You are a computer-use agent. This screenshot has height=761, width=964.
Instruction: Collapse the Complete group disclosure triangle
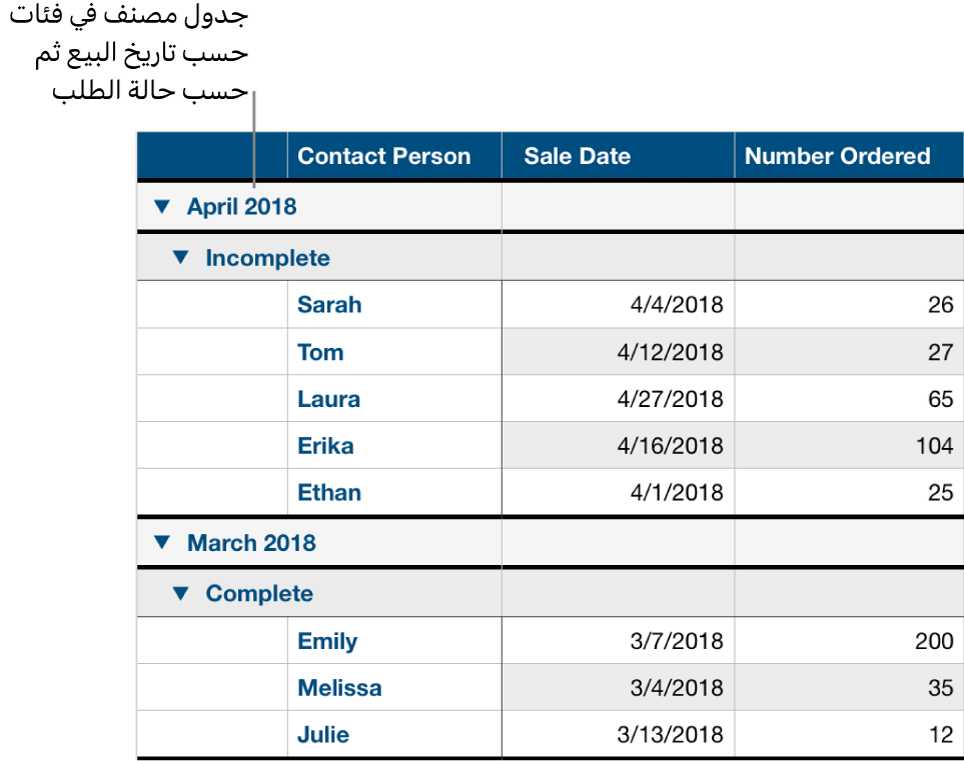coord(183,592)
